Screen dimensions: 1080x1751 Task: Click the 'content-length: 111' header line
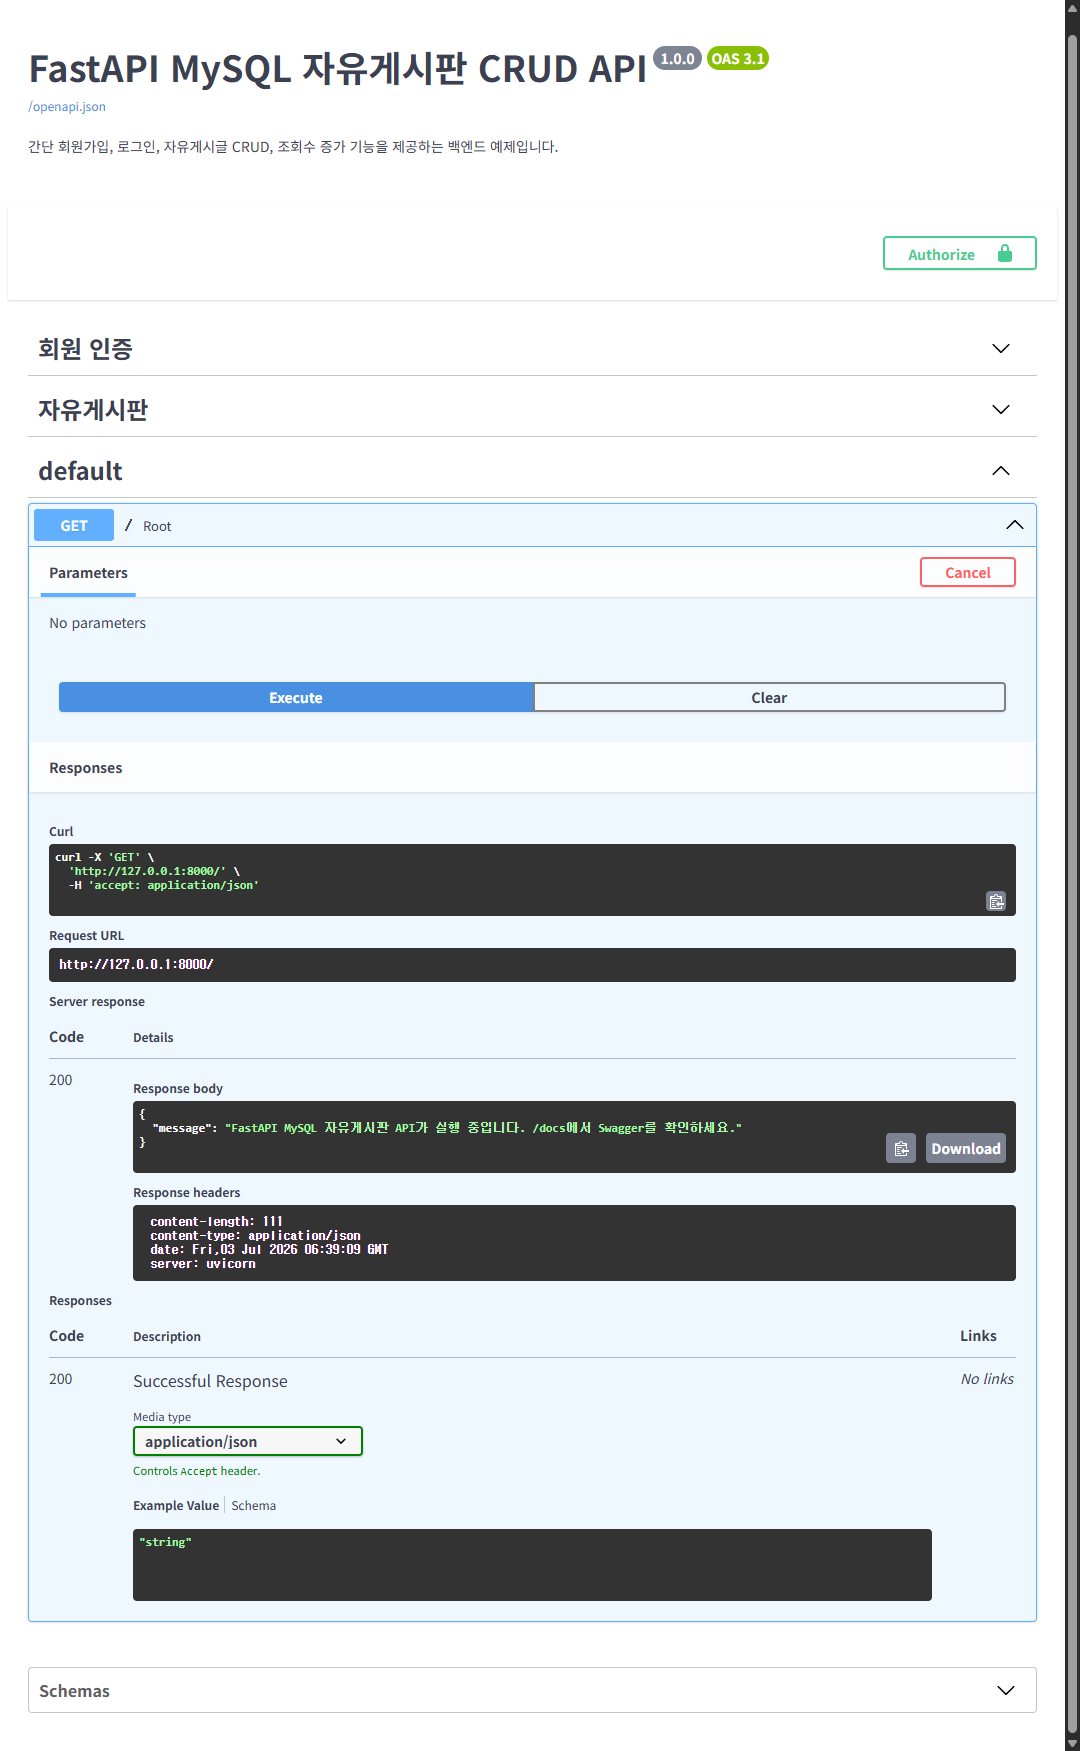pyautogui.click(x=216, y=1222)
